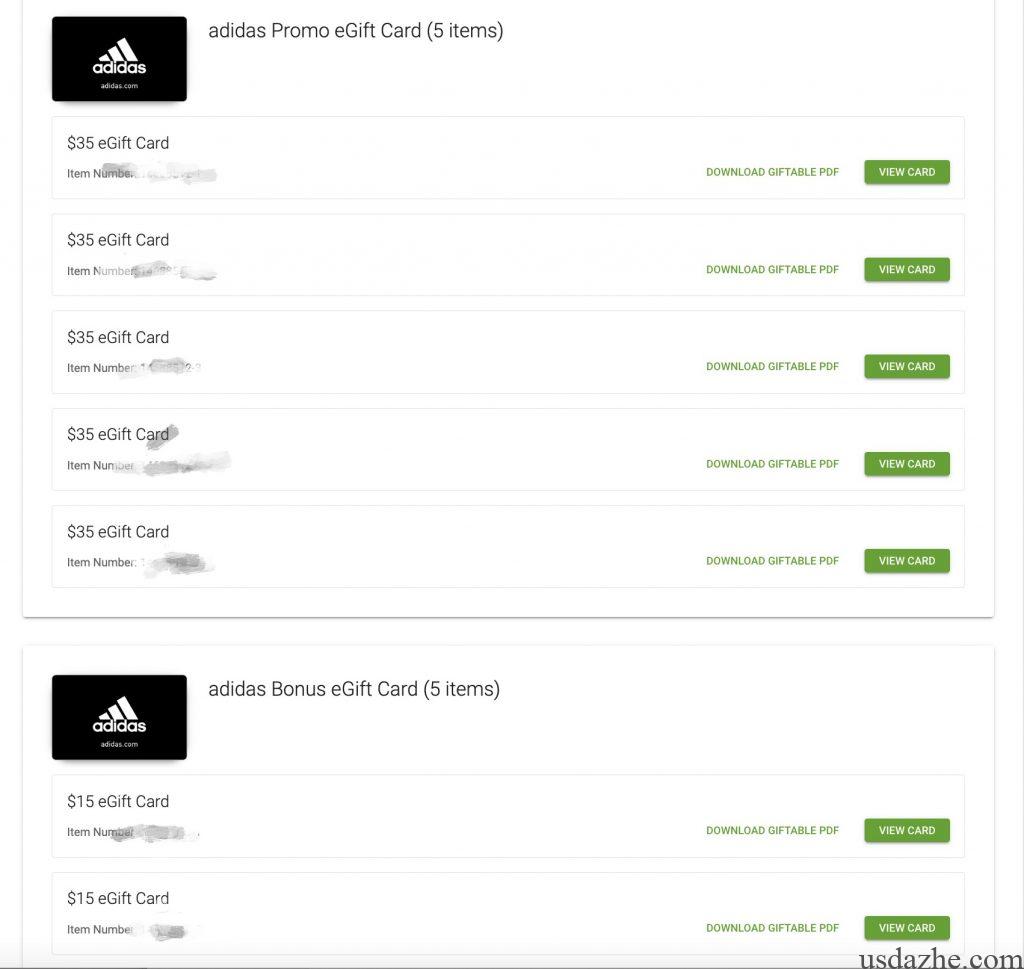Download giftable PDF for fourth $35 card
The height and width of the screenshot is (969, 1024).
pos(772,464)
